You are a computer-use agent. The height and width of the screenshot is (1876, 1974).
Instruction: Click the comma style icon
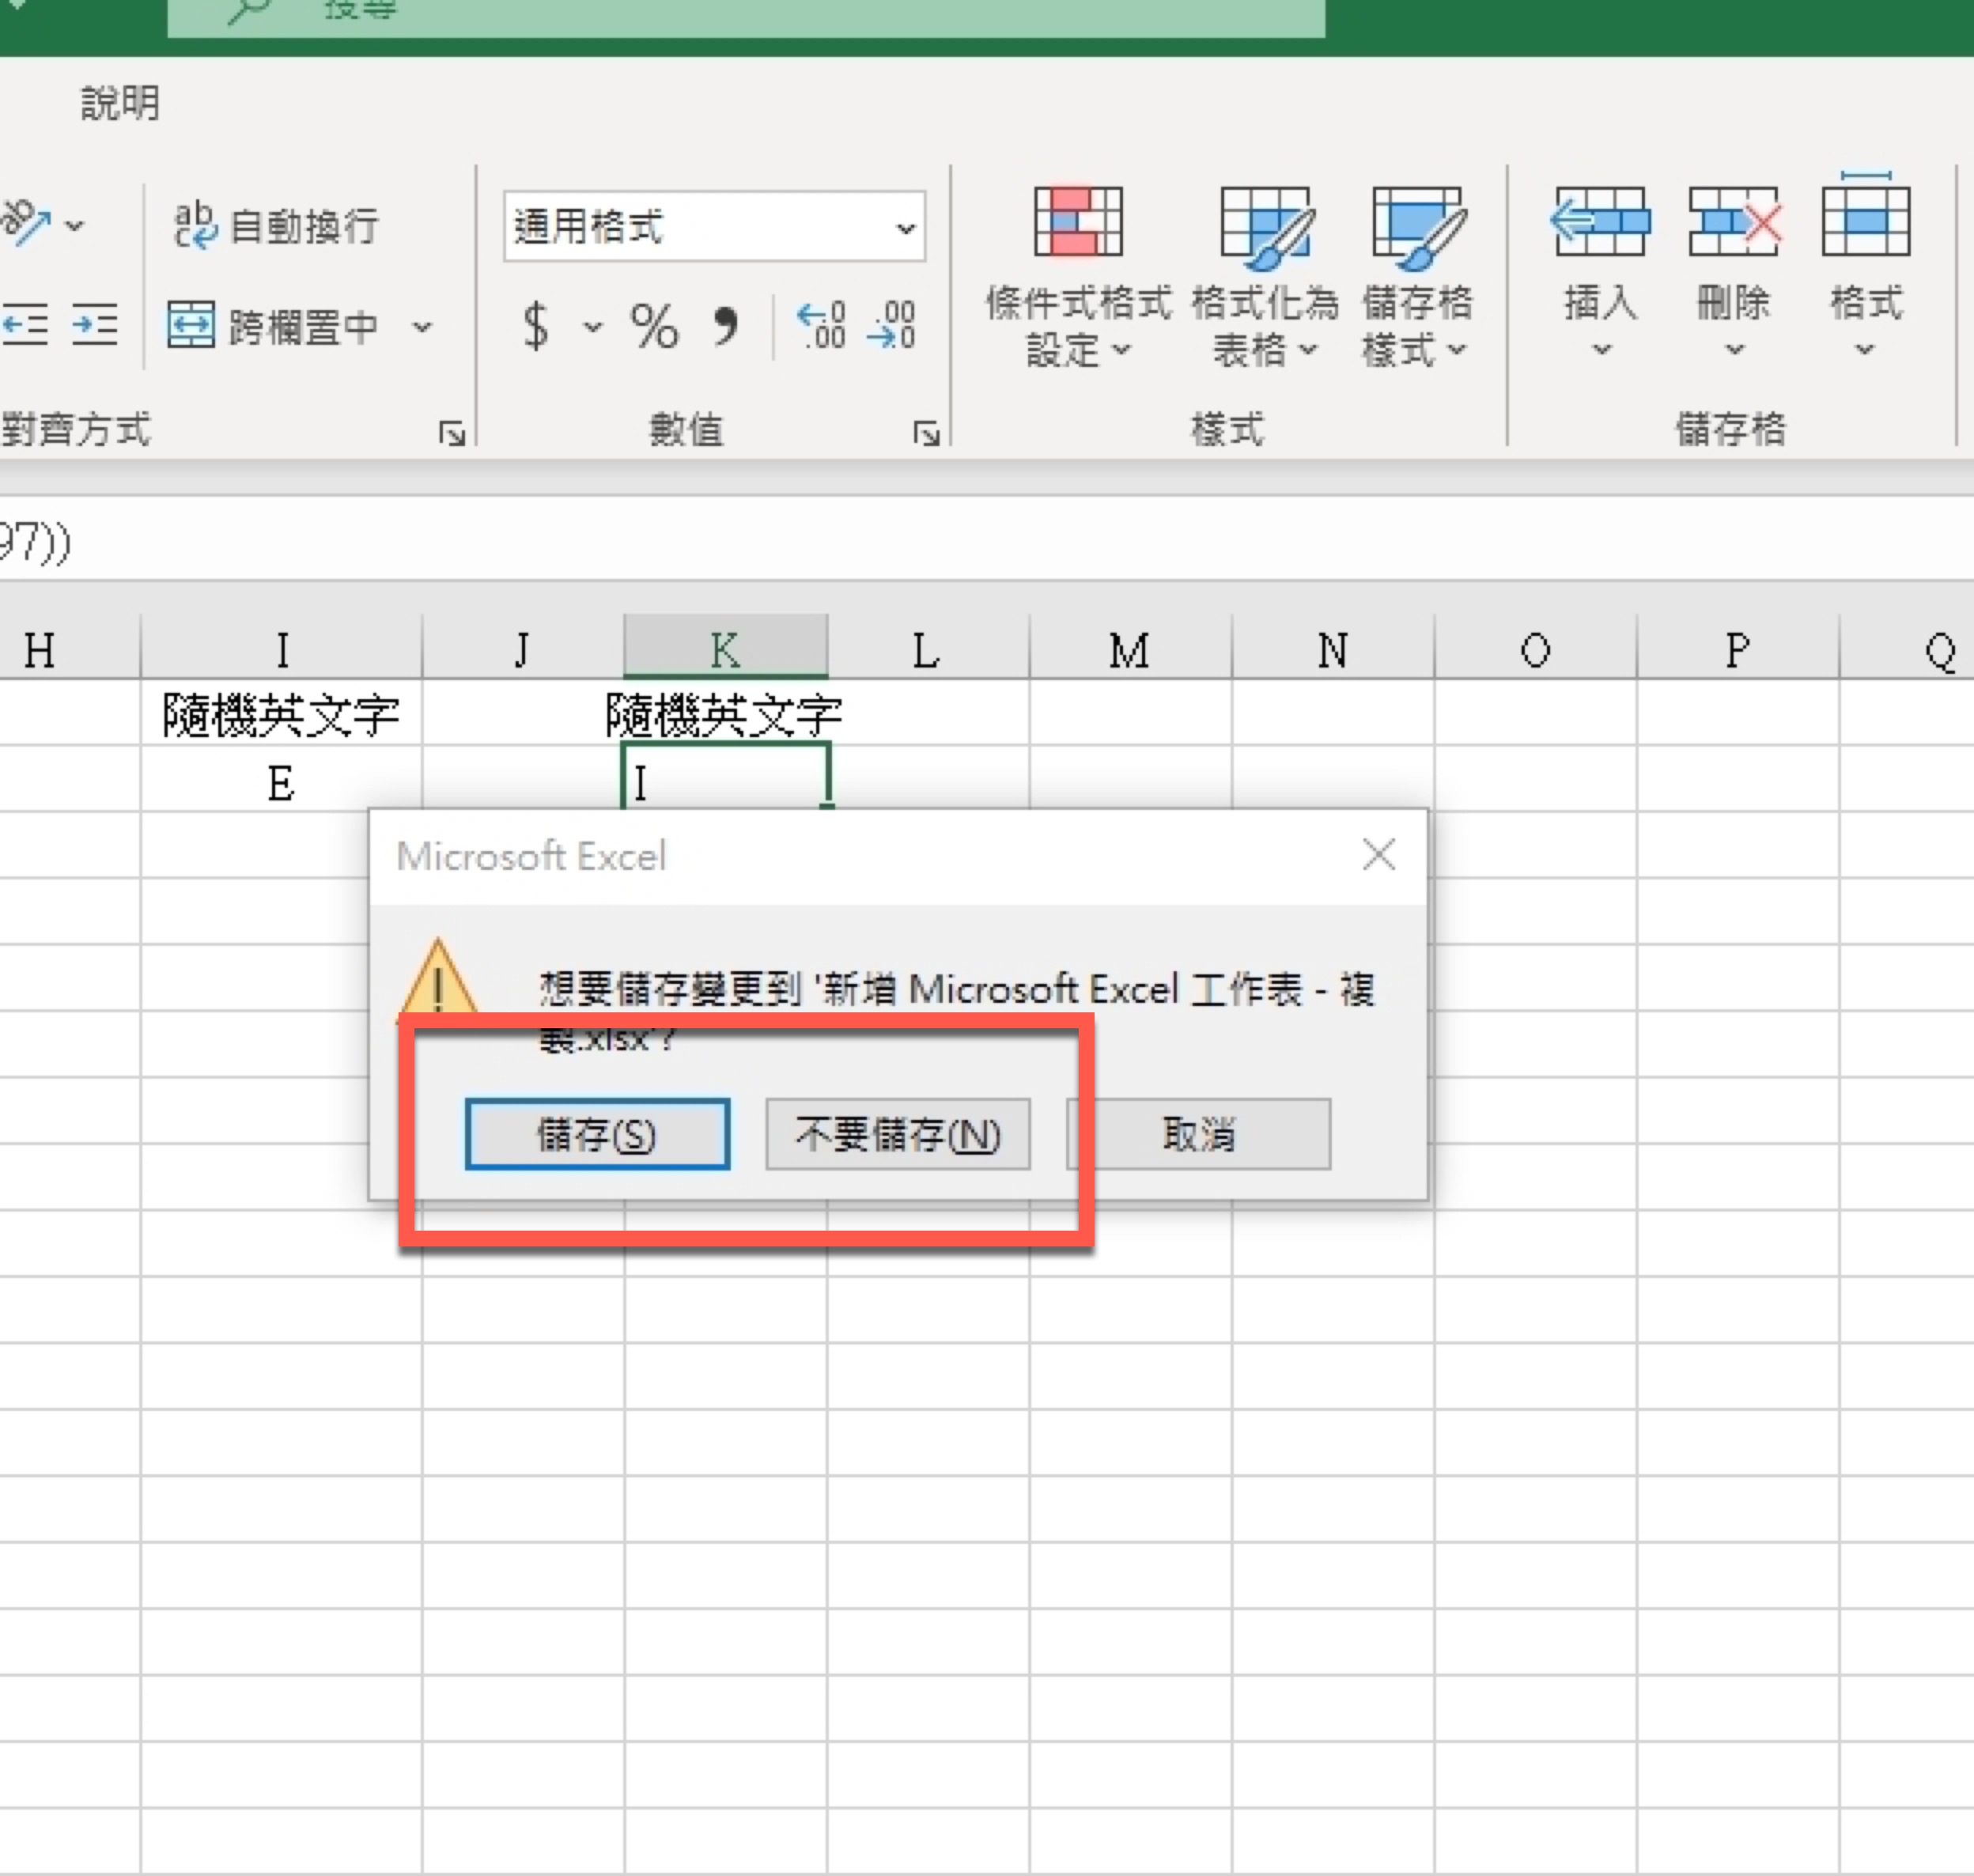click(725, 326)
